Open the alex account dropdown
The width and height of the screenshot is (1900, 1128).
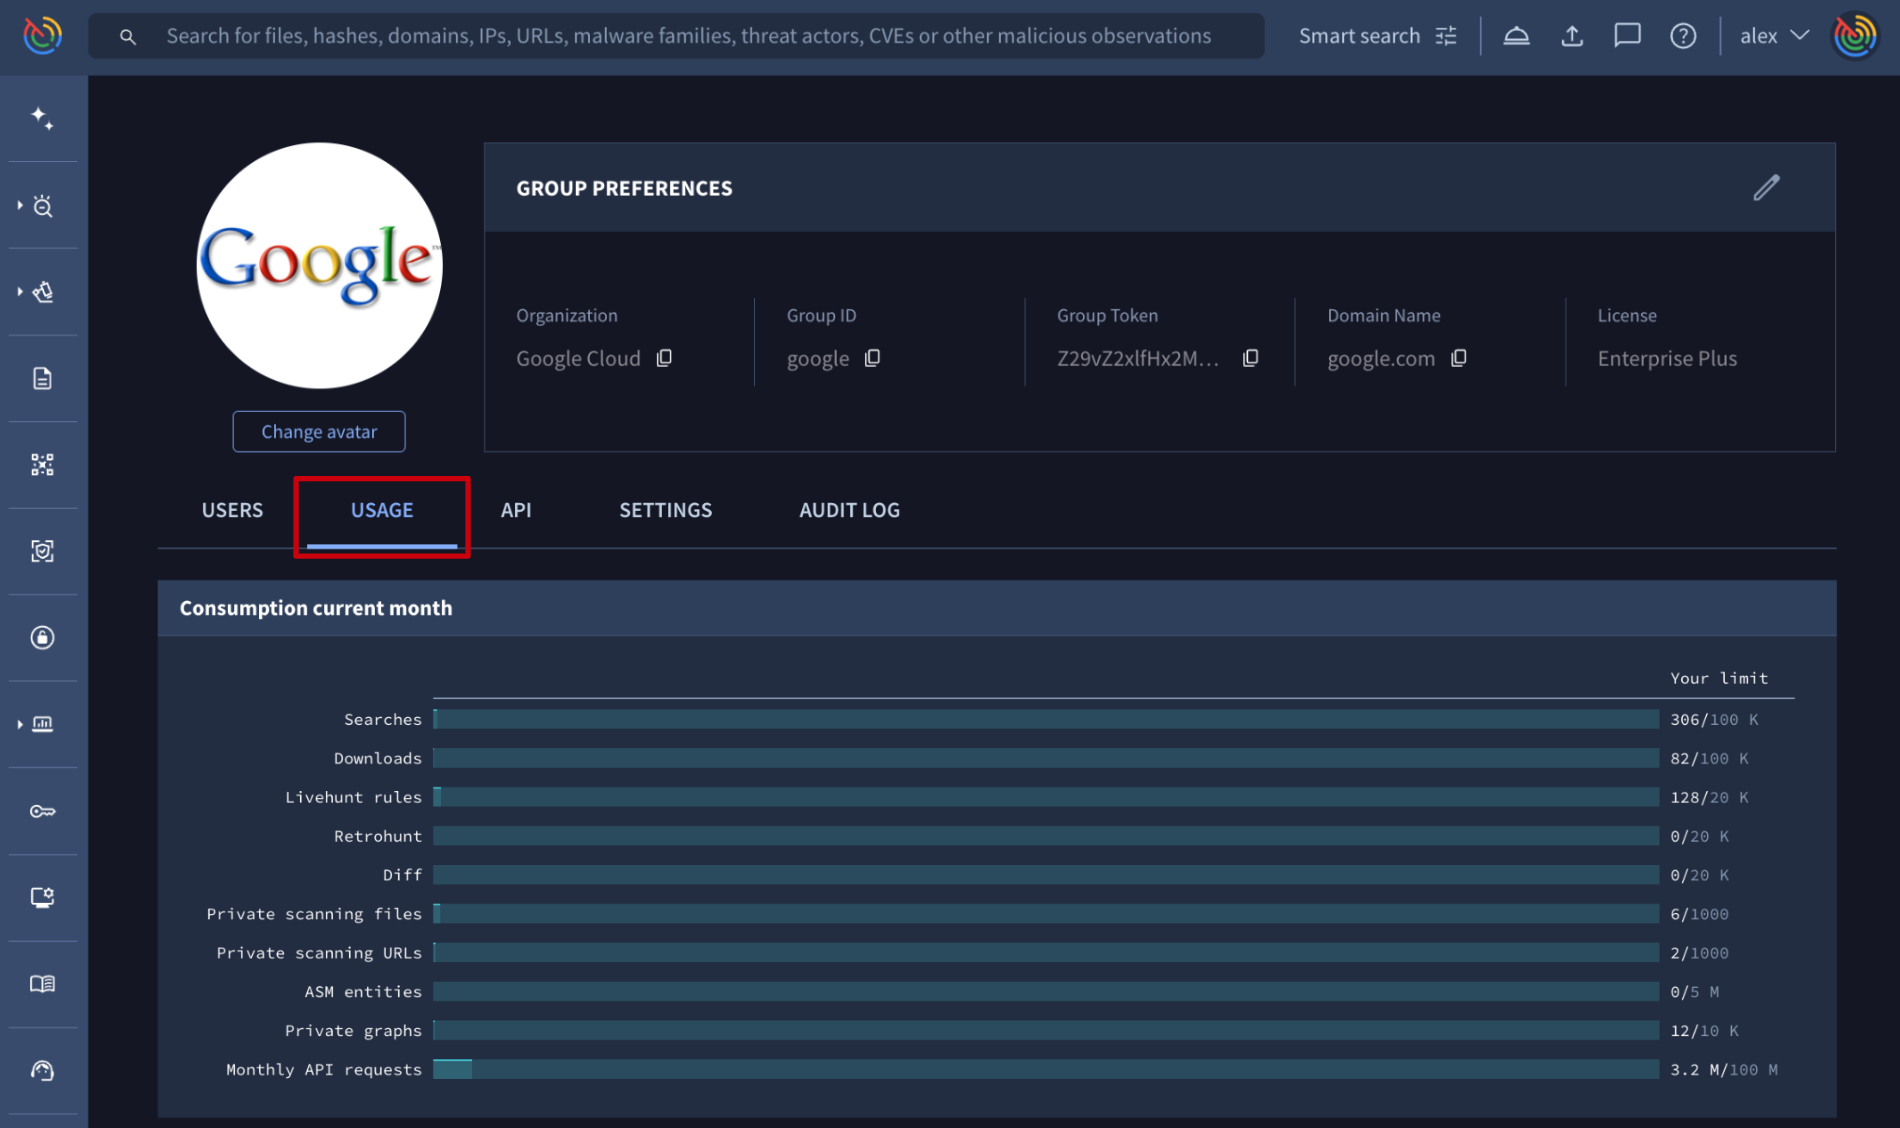[x=1775, y=36]
